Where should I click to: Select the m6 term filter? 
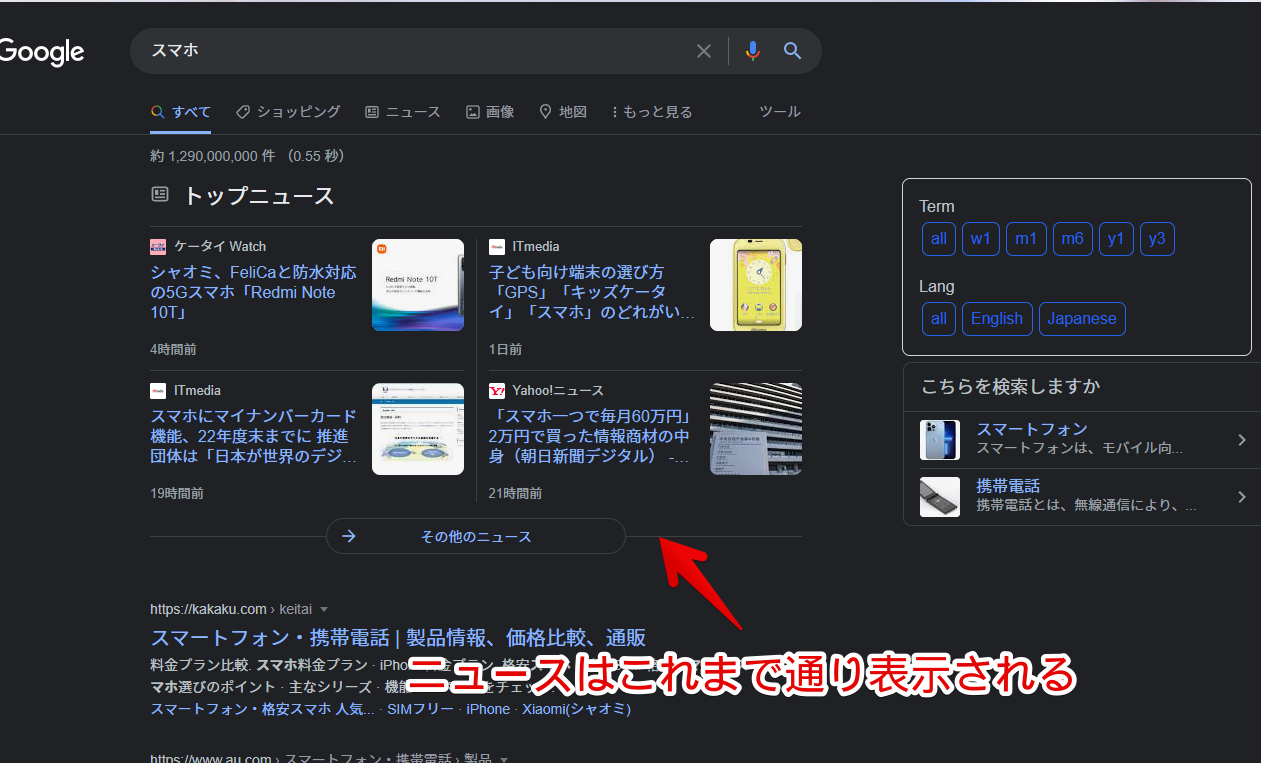click(x=1073, y=239)
